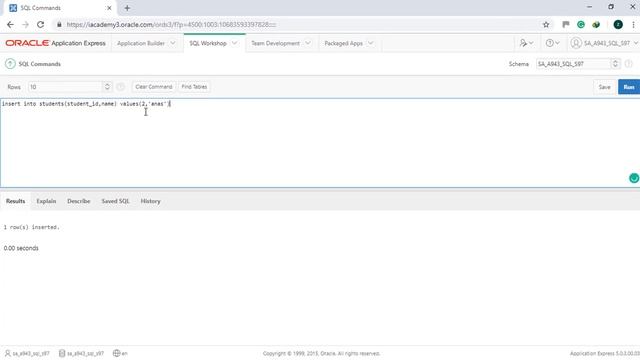Switch to the Explain tab

(46, 201)
